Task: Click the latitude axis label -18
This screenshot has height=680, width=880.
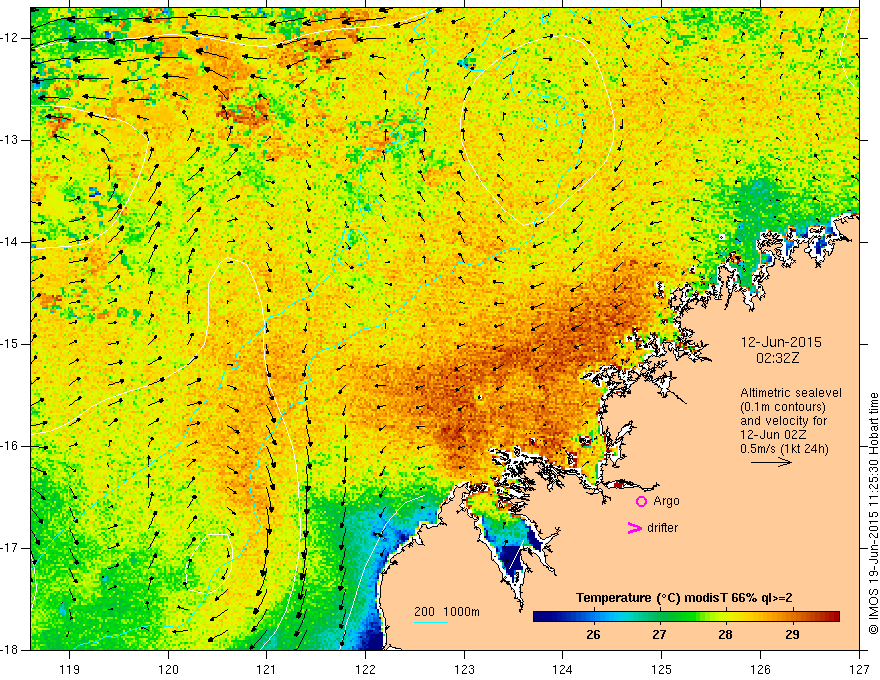Action: 11,650
